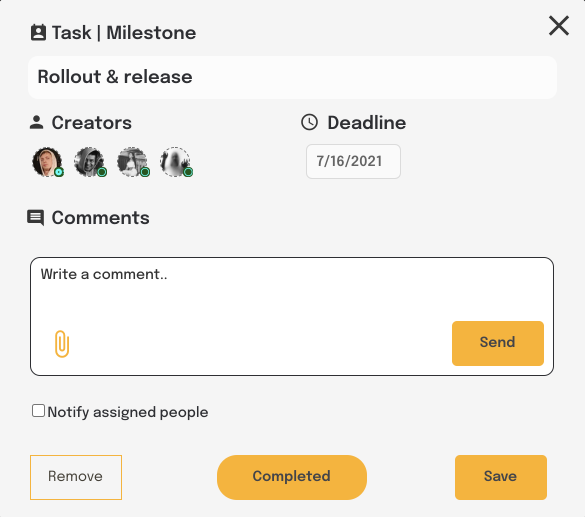Open the deadline date field 7/16/2021
The width and height of the screenshot is (585, 517).
pyautogui.click(x=353, y=162)
